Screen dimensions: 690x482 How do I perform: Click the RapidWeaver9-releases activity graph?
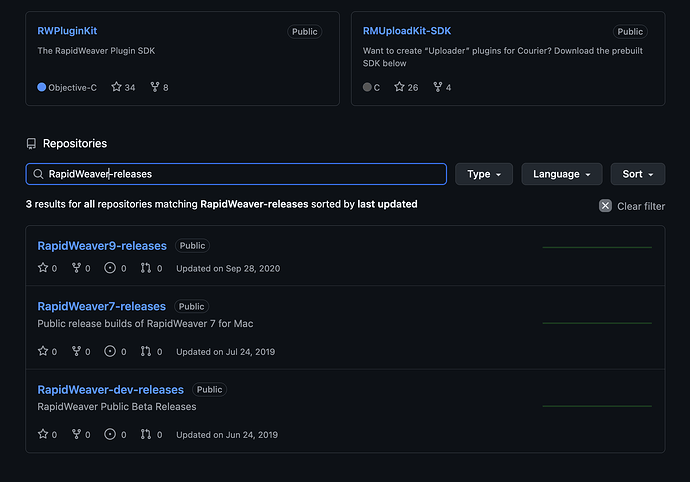tap(596, 247)
